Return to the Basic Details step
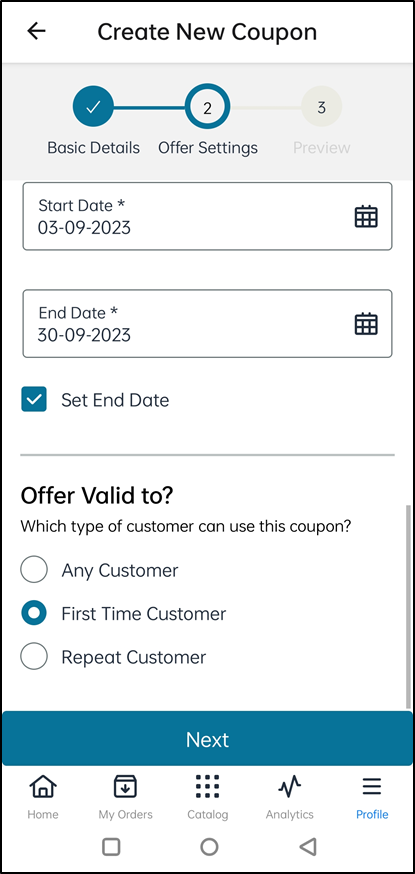Screen dimensions: 415x874 pos(93,106)
